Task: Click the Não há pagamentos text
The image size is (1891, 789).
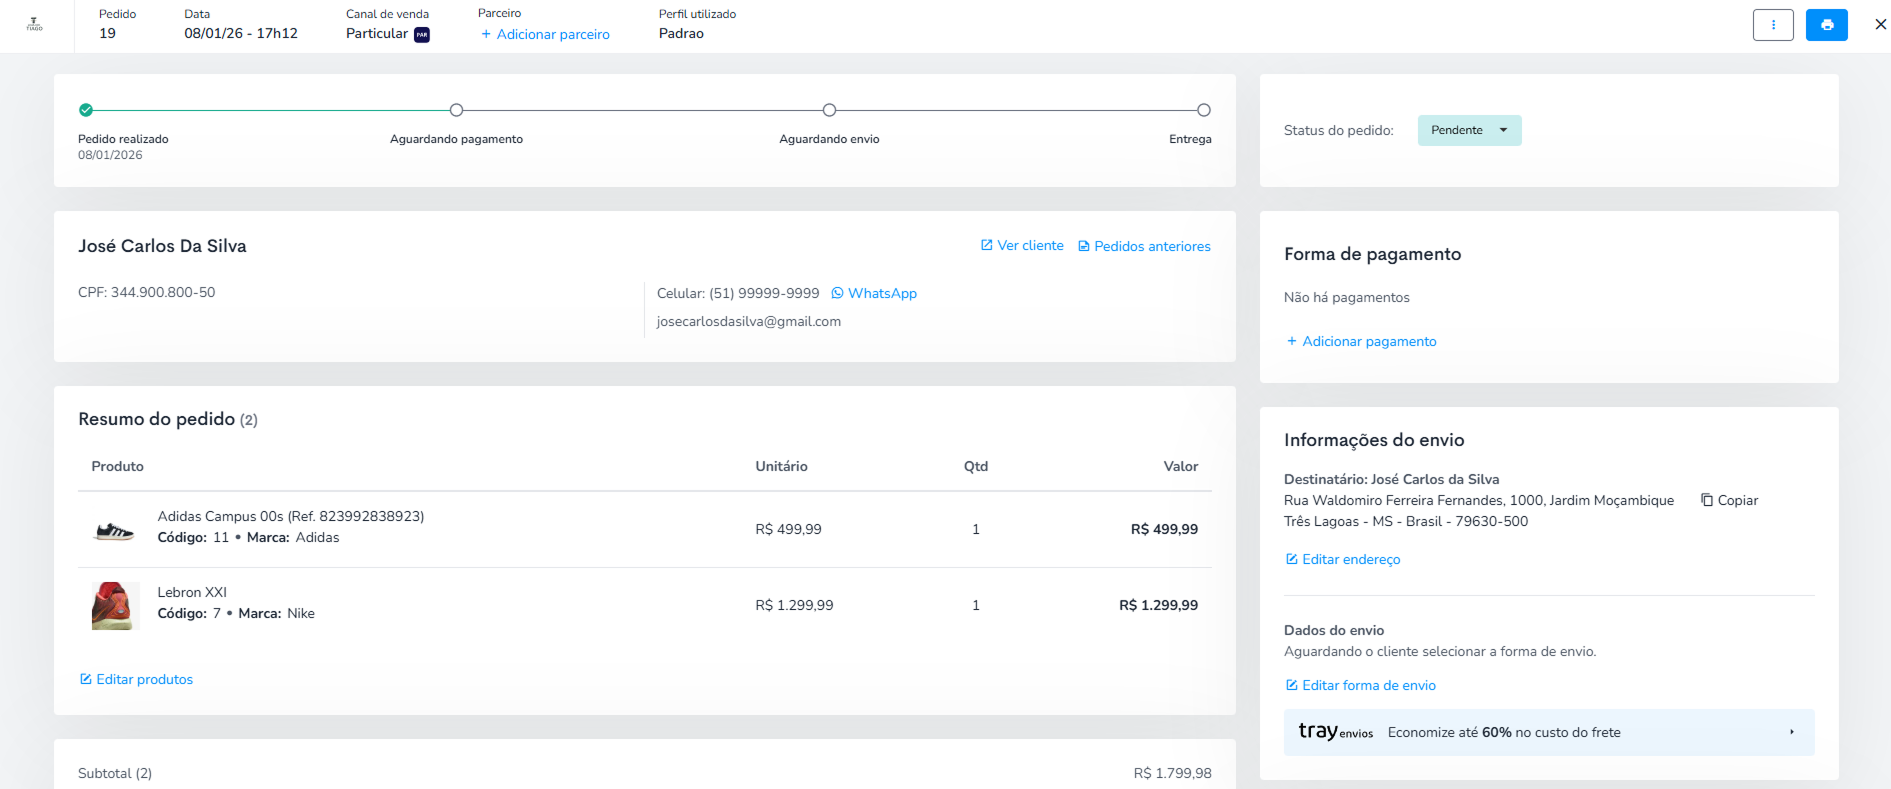Action: [x=1347, y=297]
